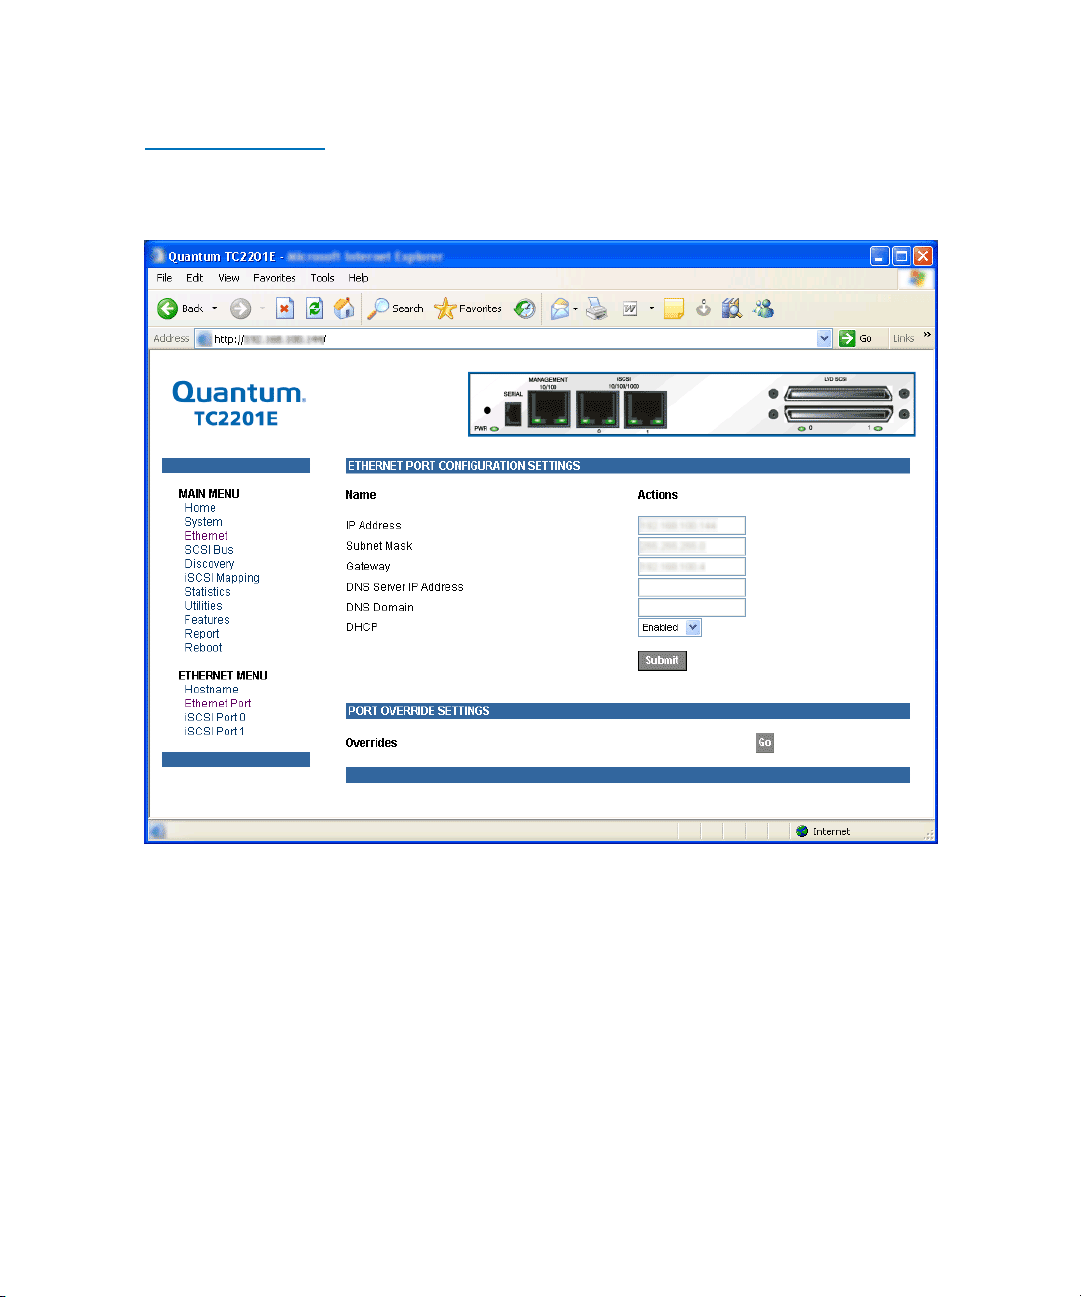1081x1297 pixels.
Task: Click the DNS Server IP Address field
Action: coord(692,587)
